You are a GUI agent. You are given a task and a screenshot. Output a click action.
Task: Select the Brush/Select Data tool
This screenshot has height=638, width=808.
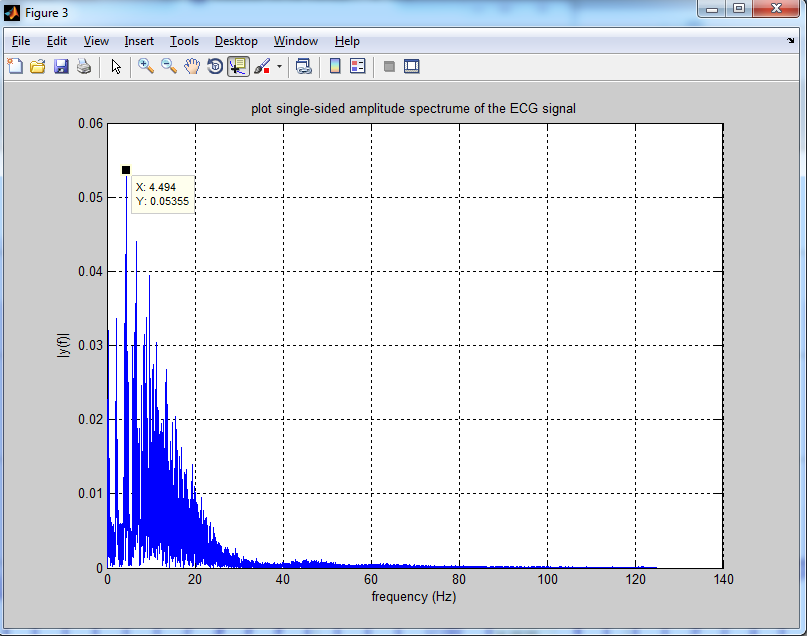pyautogui.click(x=261, y=66)
